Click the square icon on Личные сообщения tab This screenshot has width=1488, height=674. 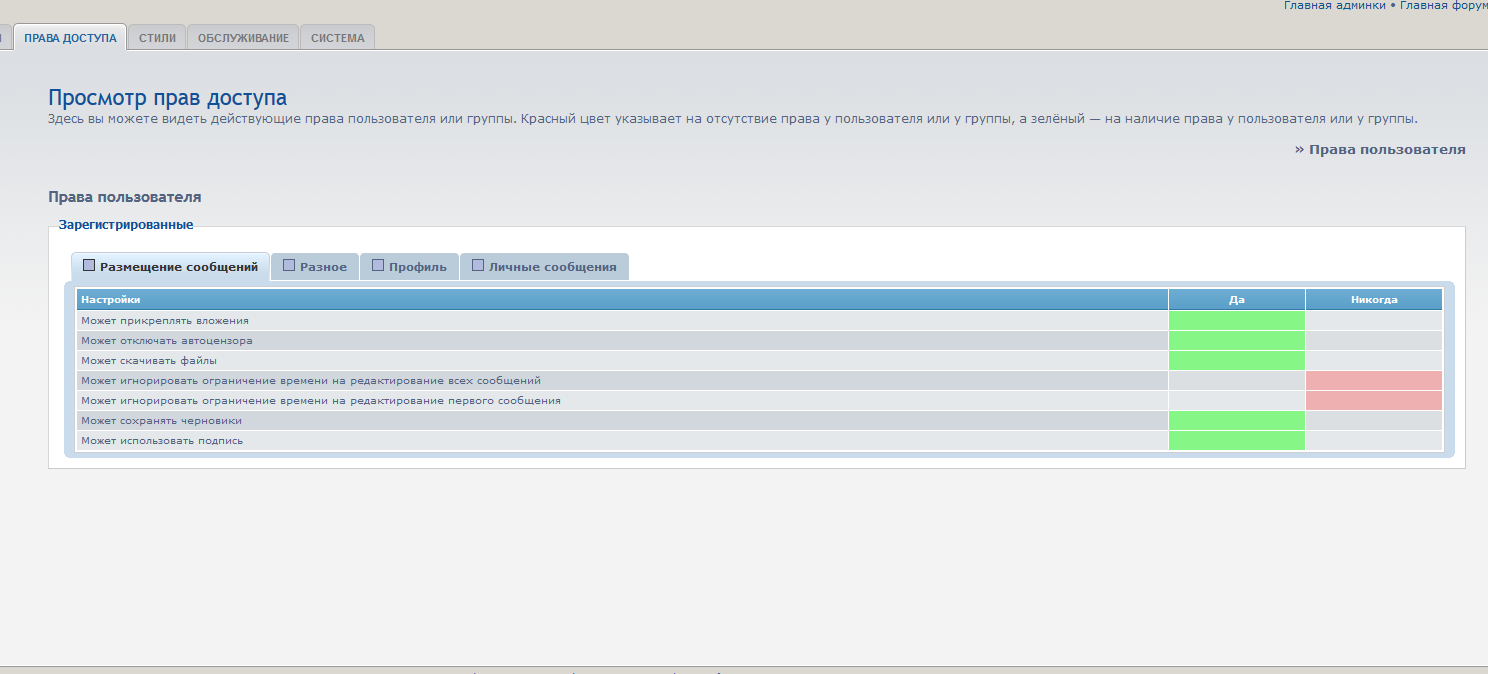tap(478, 266)
